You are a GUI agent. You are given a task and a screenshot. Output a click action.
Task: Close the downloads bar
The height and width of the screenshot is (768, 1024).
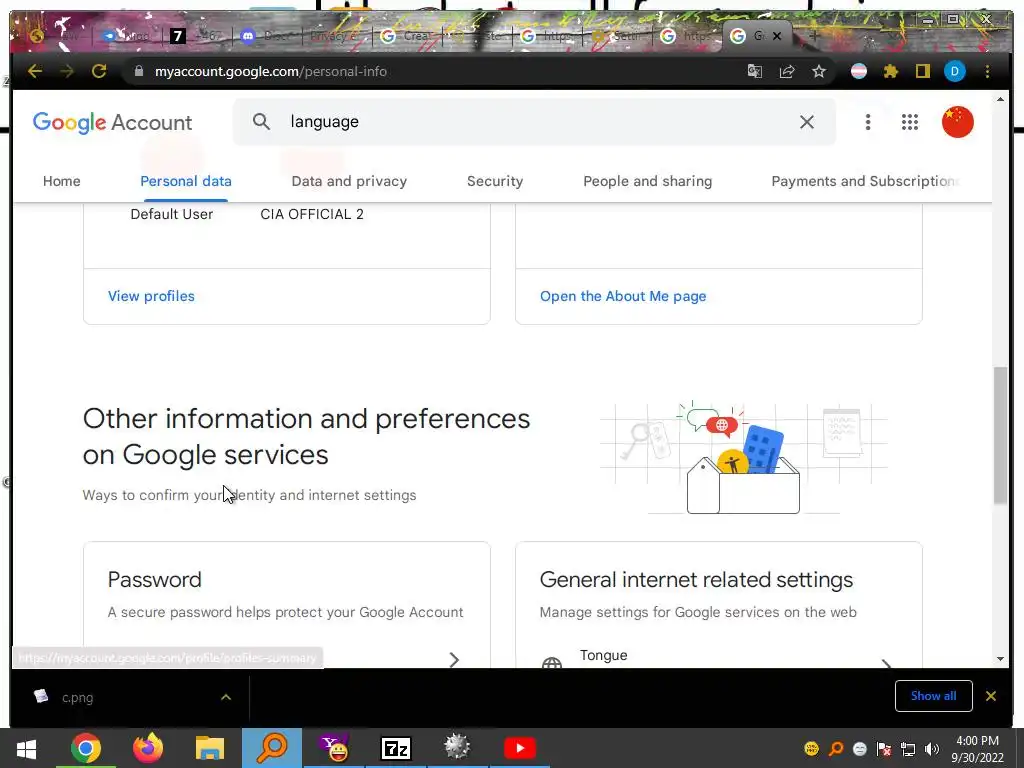tap(991, 696)
